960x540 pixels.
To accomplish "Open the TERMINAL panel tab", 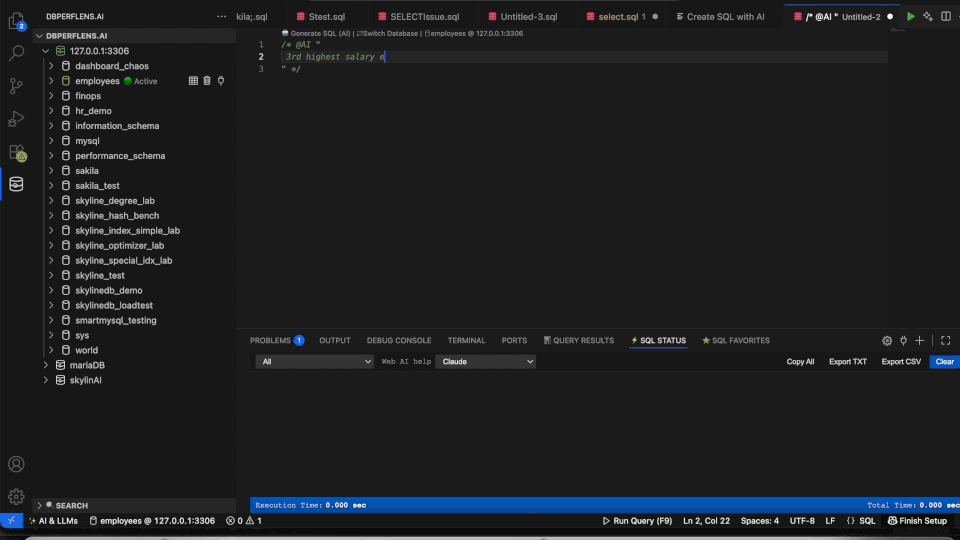I will point(466,340).
